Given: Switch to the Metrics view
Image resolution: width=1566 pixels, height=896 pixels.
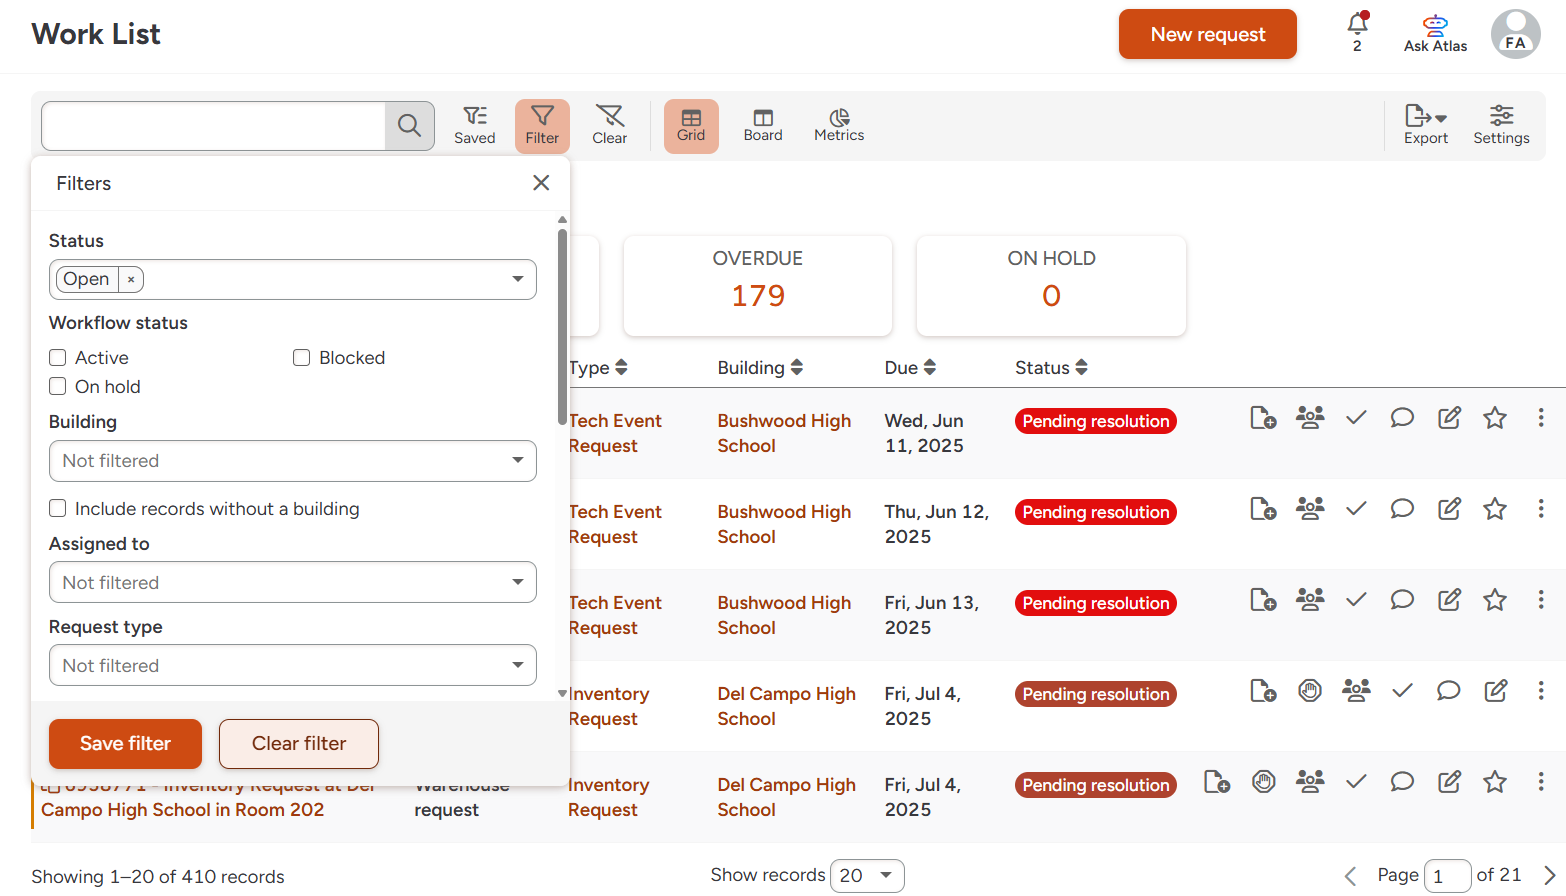Looking at the screenshot, I should tap(838, 126).
